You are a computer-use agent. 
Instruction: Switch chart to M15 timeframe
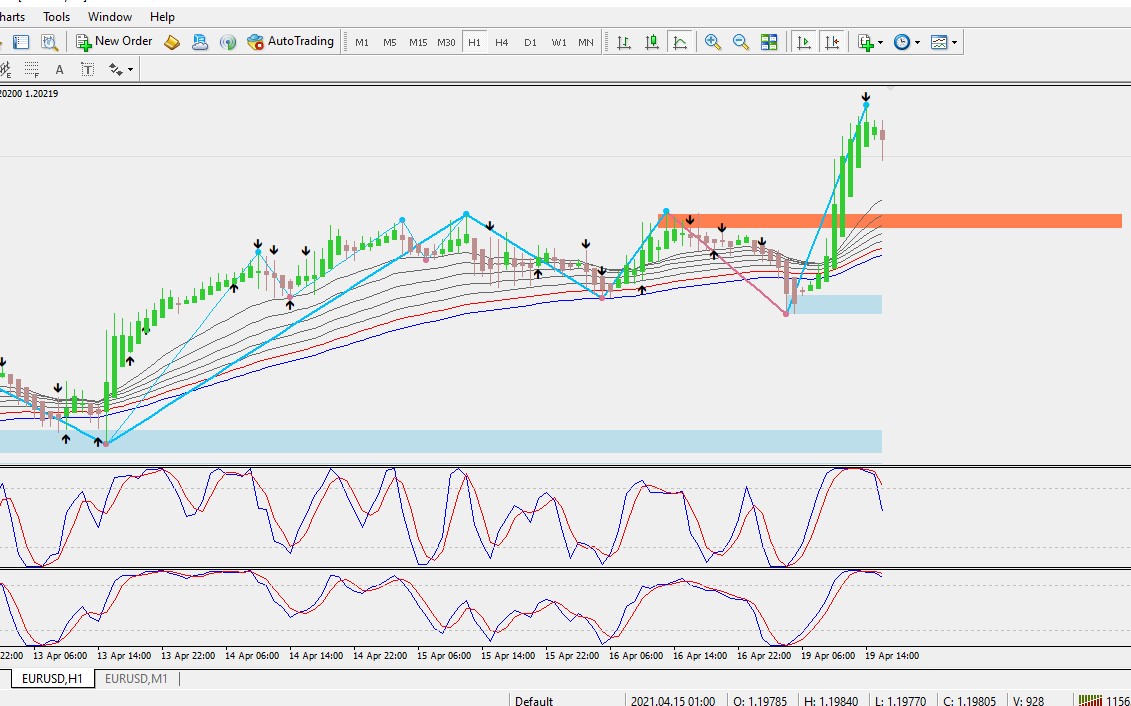pos(418,43)
